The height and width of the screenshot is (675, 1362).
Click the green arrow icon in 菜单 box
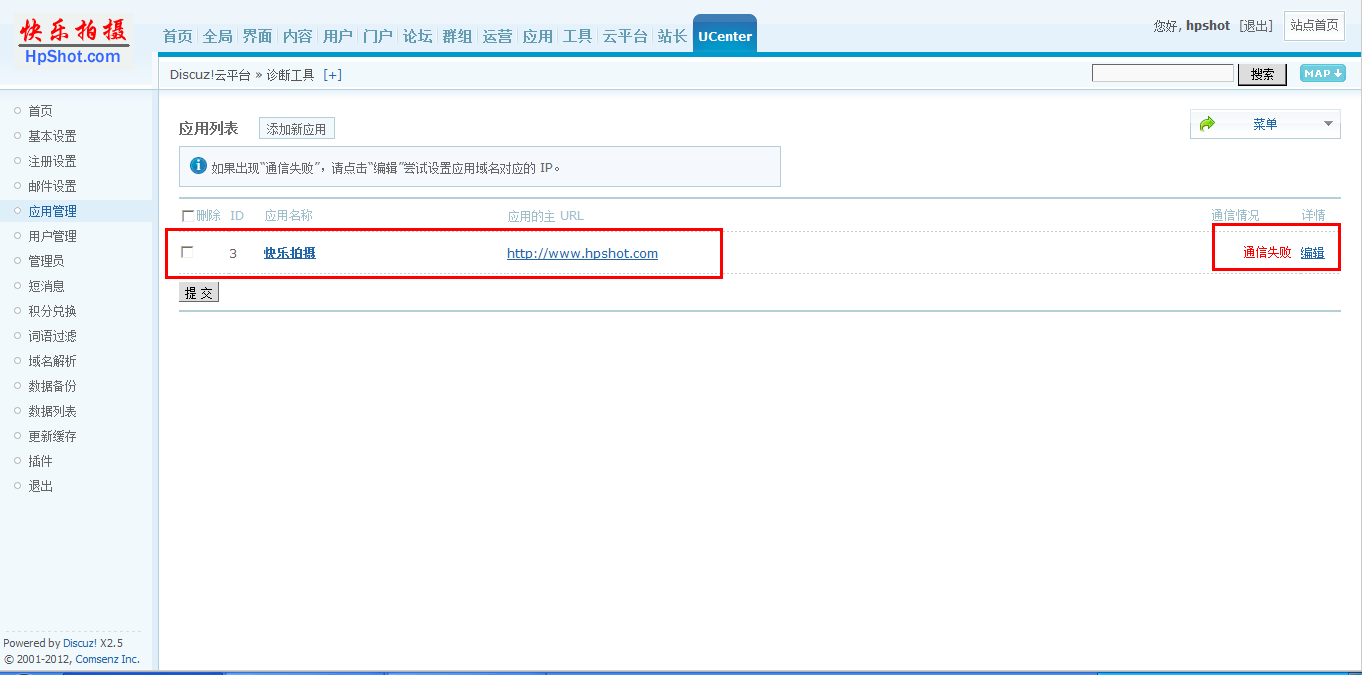pos(1207,124)
